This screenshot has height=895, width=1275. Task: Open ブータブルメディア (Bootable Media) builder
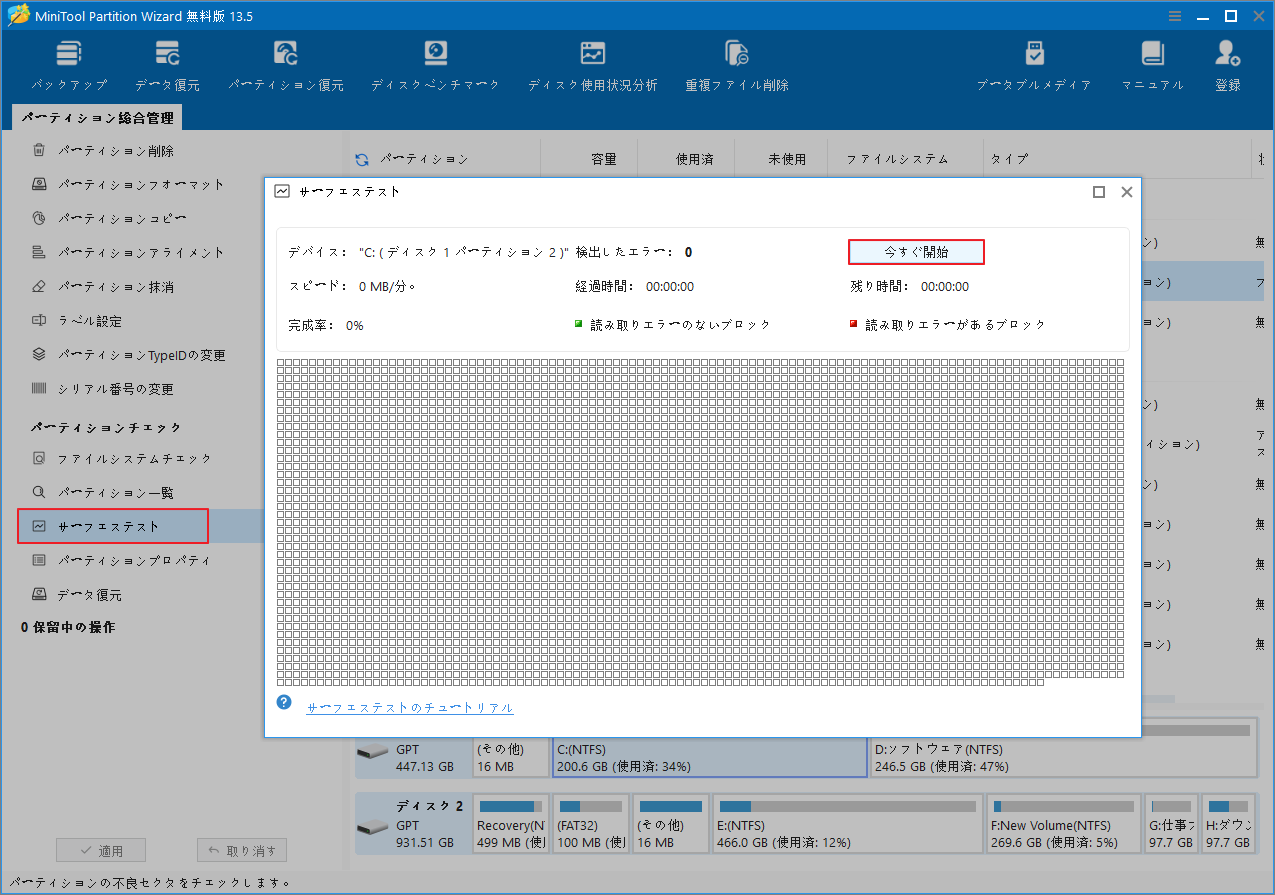pyautogui.click(x=1034, y=63)
